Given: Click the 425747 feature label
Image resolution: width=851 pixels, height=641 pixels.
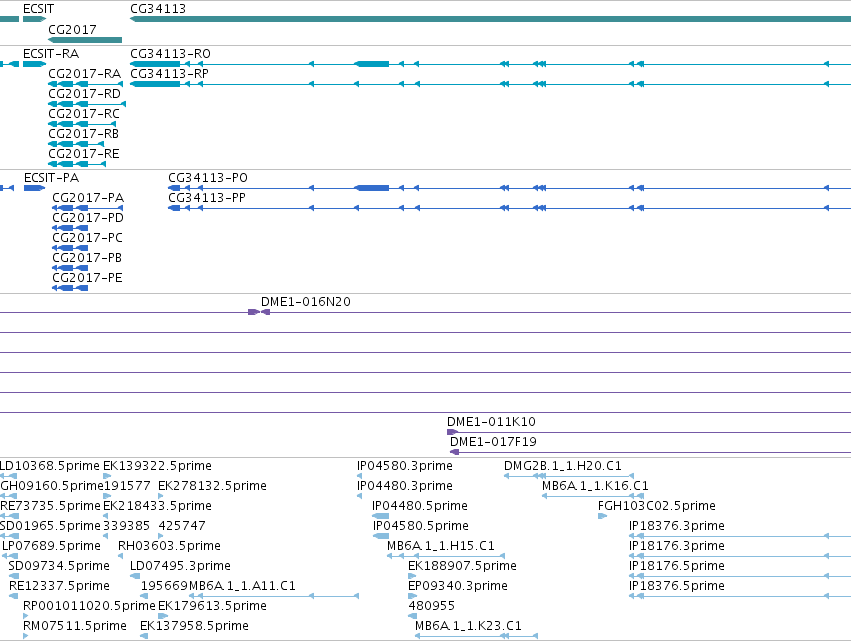Looking at the screenshot, I should coord(182,526).
